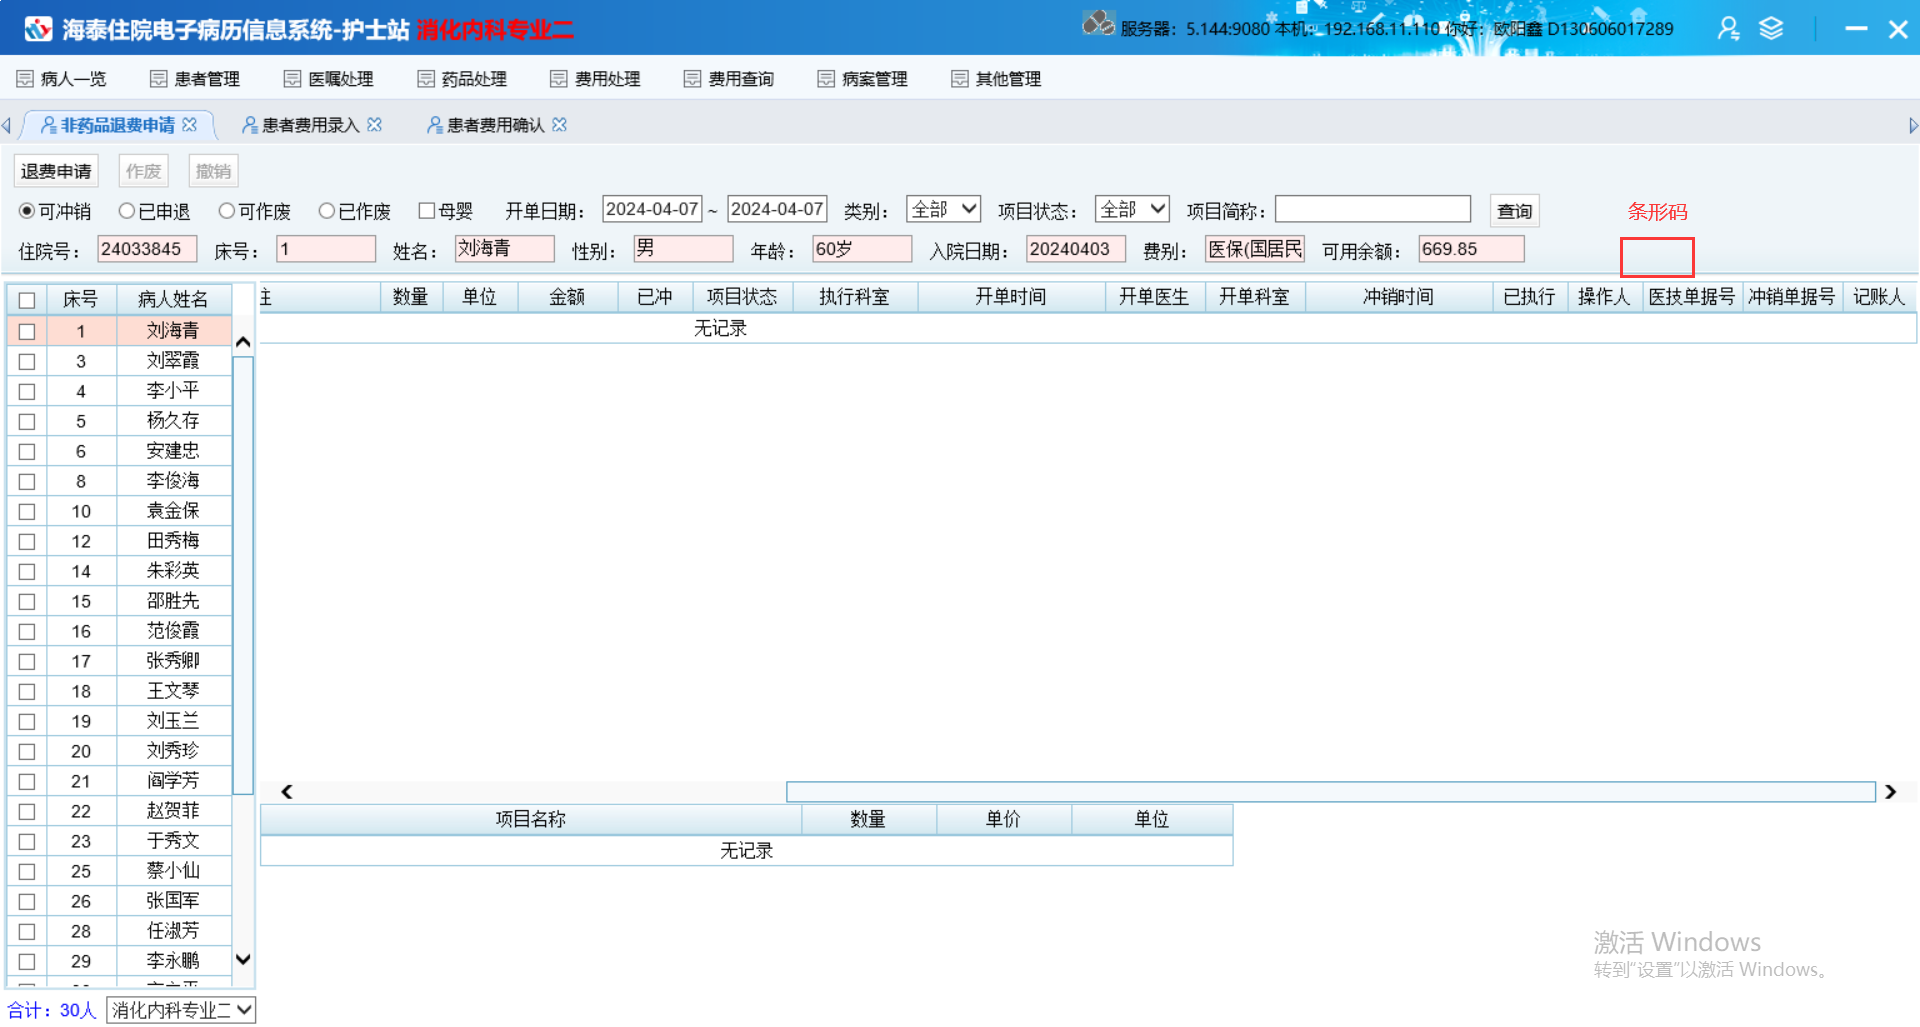Viewport: 1920px width, 1027px height.
Task: Click the 住院号 field
Action: click(x=147, y=249)
